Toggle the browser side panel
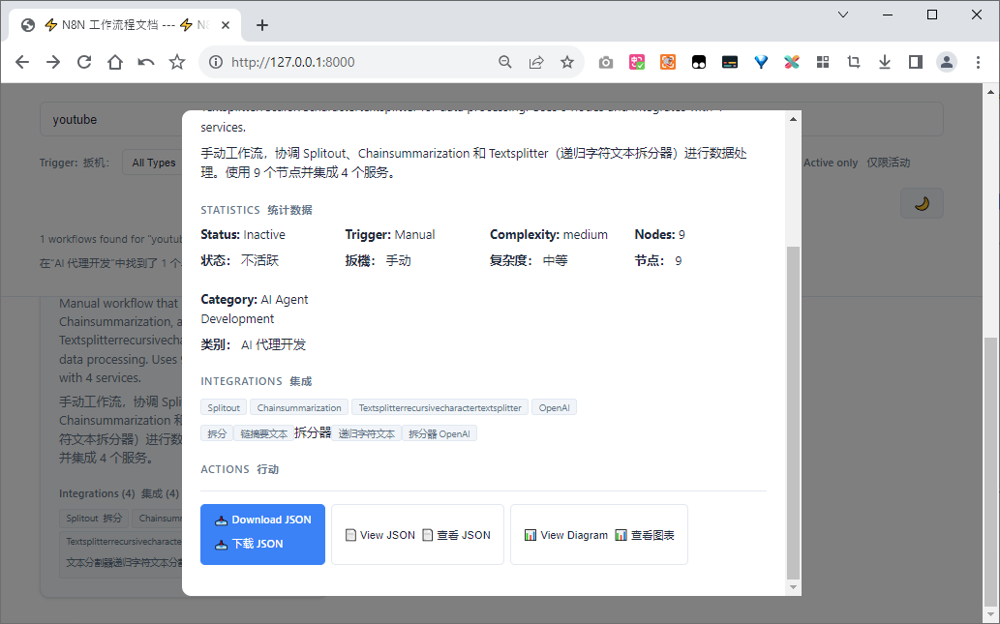Screen dimensions: 1000x624 click(x=915, y=62)
